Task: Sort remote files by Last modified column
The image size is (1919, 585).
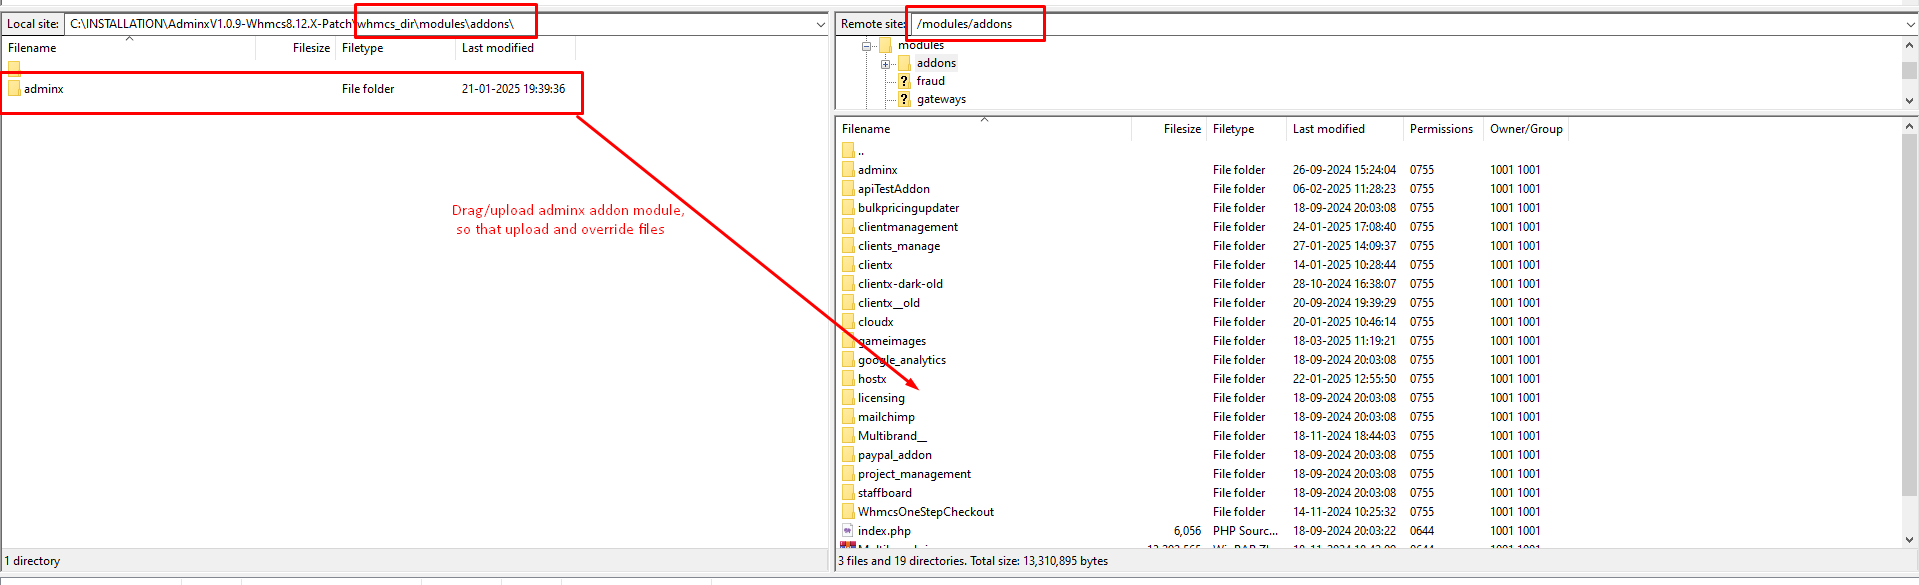Action: [x=1328, y=129]
